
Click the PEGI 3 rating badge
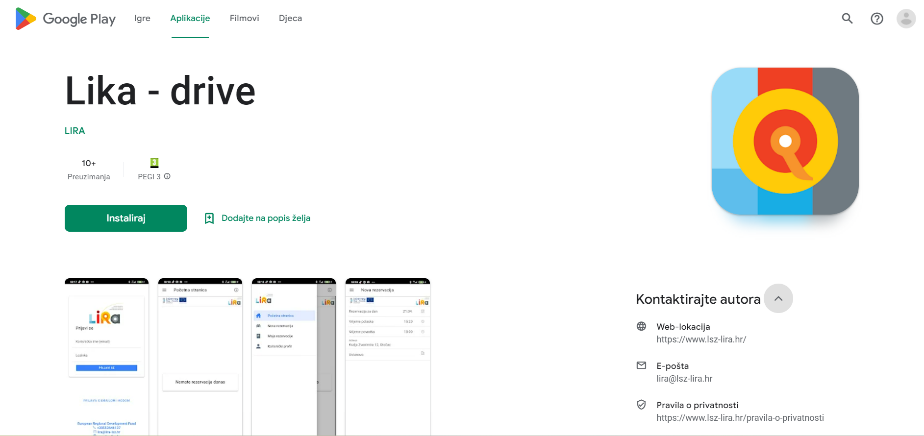click(x=154, y=163)
